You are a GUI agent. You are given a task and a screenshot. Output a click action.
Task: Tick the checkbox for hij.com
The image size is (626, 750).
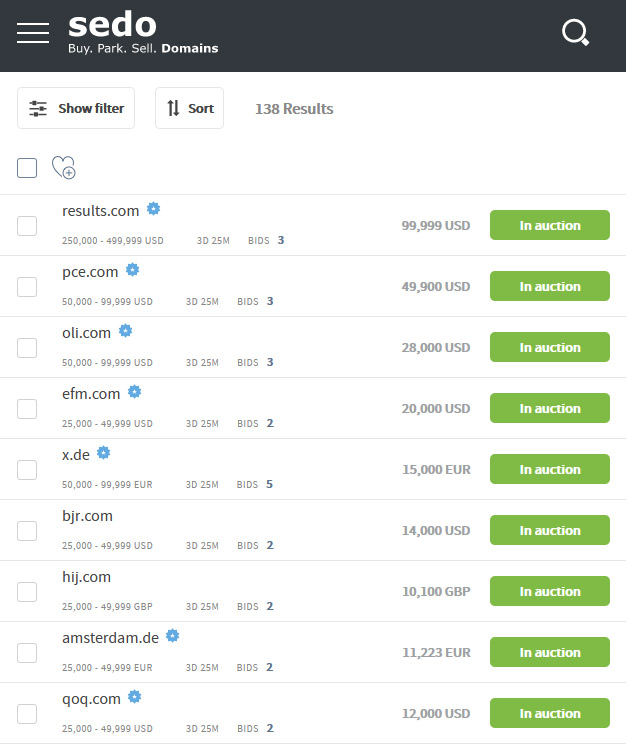(x=27, y=592)
